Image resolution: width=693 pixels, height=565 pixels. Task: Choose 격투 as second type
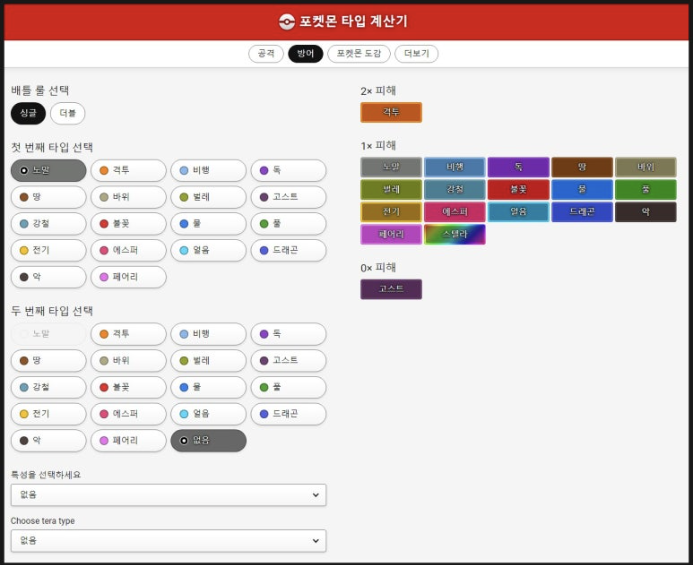129,334
